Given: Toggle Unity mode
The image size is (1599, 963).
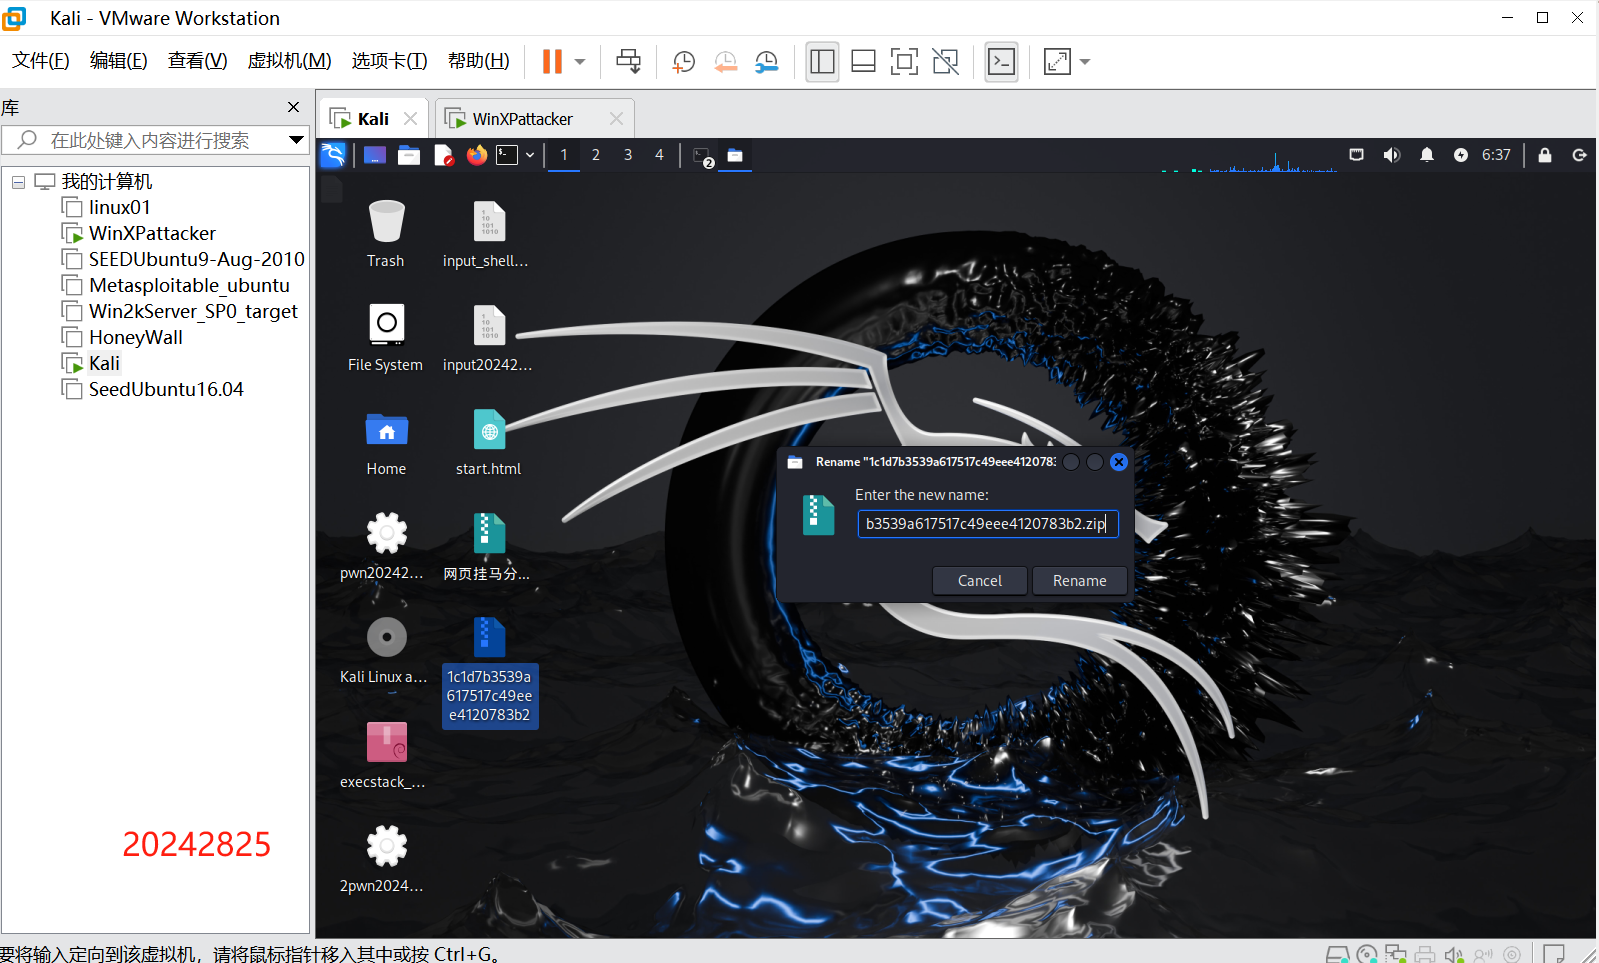Looking at the screenshot, I should [x=945, y=62].
